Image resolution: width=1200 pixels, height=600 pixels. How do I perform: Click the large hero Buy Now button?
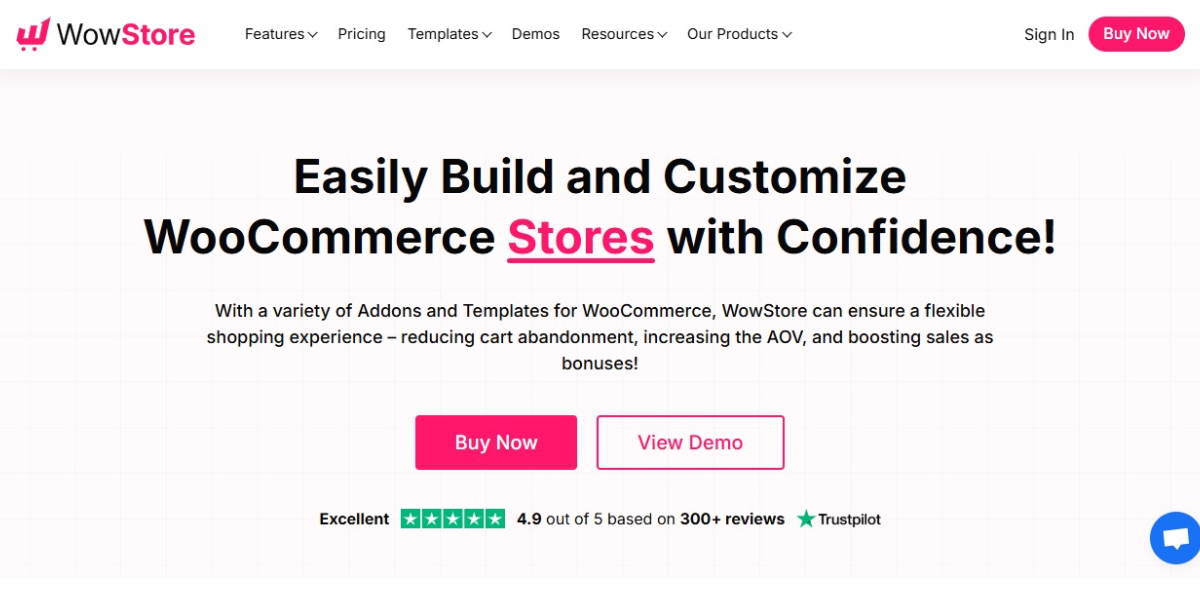496,442
